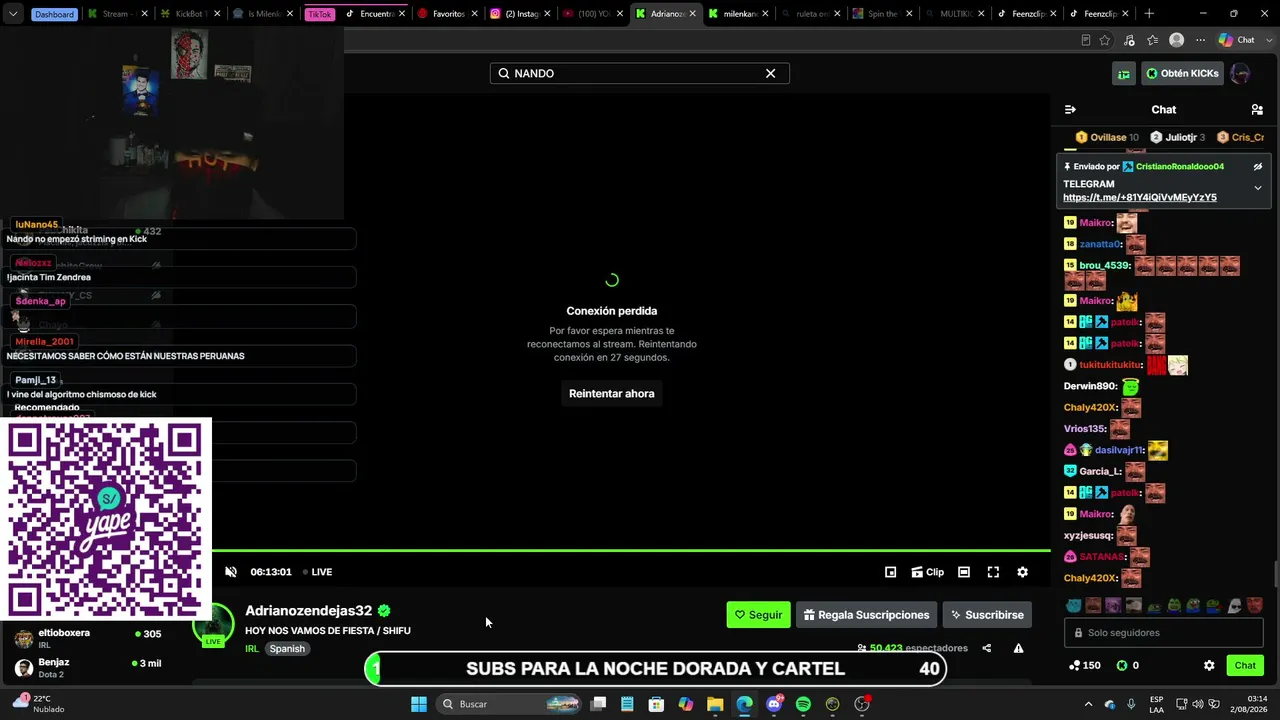
Task: Report the stream using the warning icon
Action: click(1018, 648)
